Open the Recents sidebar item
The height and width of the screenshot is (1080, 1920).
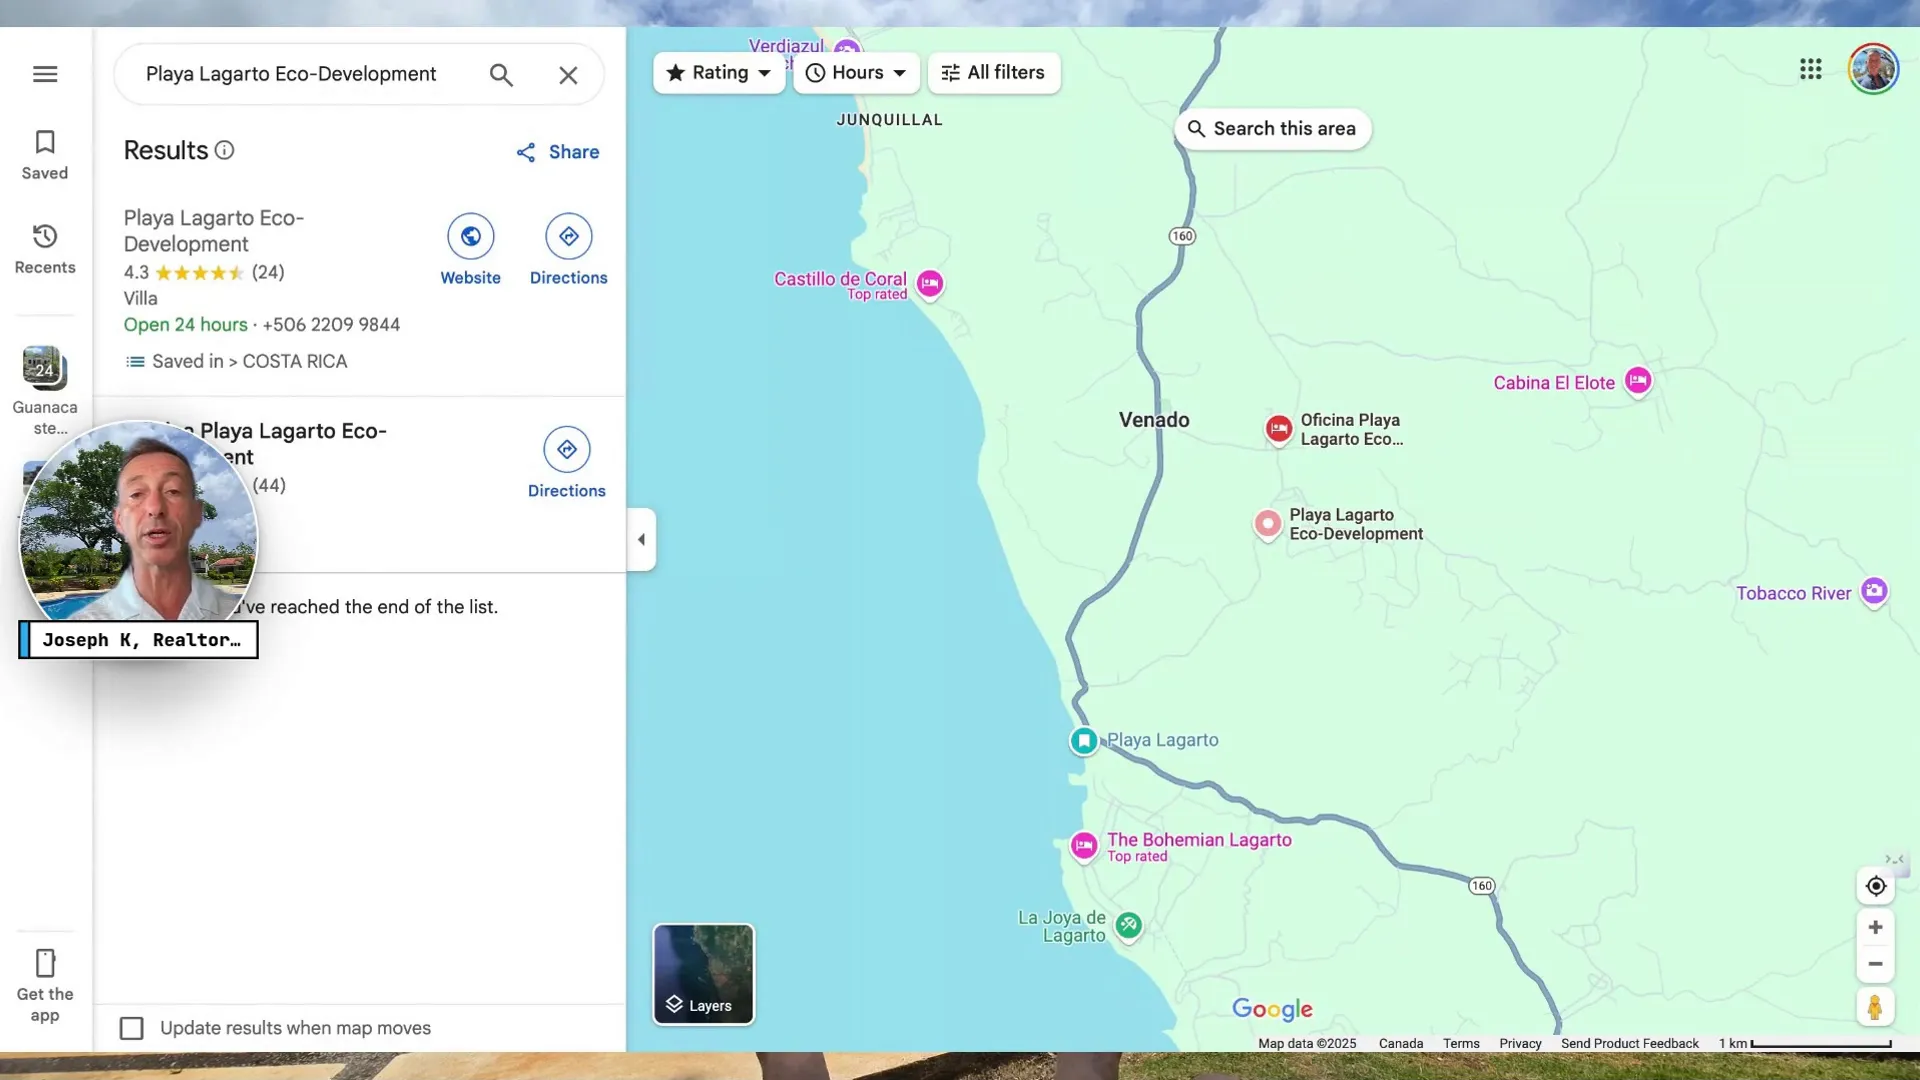[45, 249]
